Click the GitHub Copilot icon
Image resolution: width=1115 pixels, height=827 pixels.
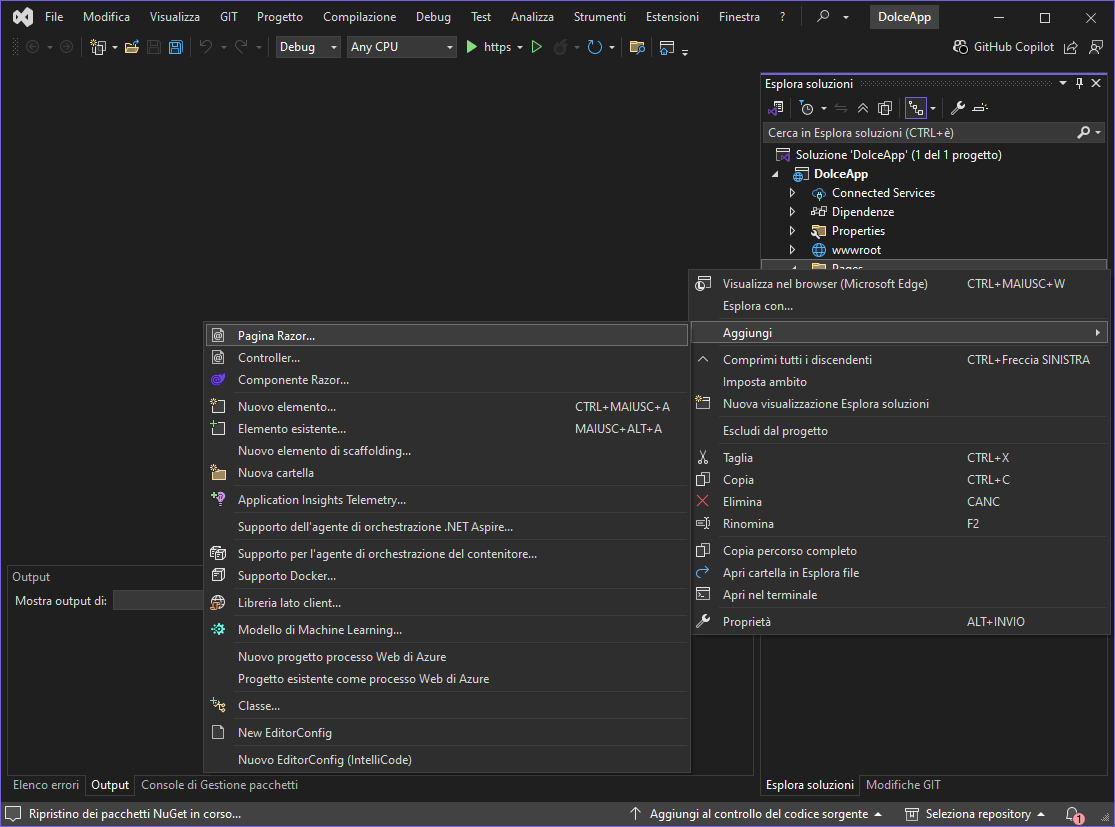click(960, 47)
